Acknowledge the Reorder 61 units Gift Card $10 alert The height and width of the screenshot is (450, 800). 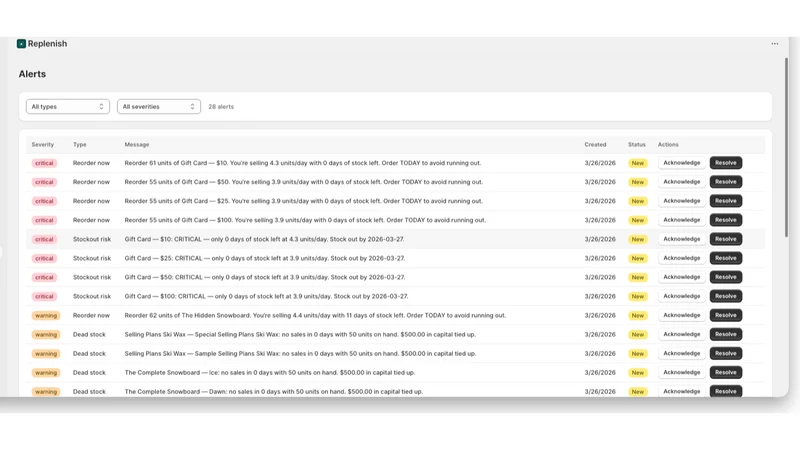coord(682,163)
